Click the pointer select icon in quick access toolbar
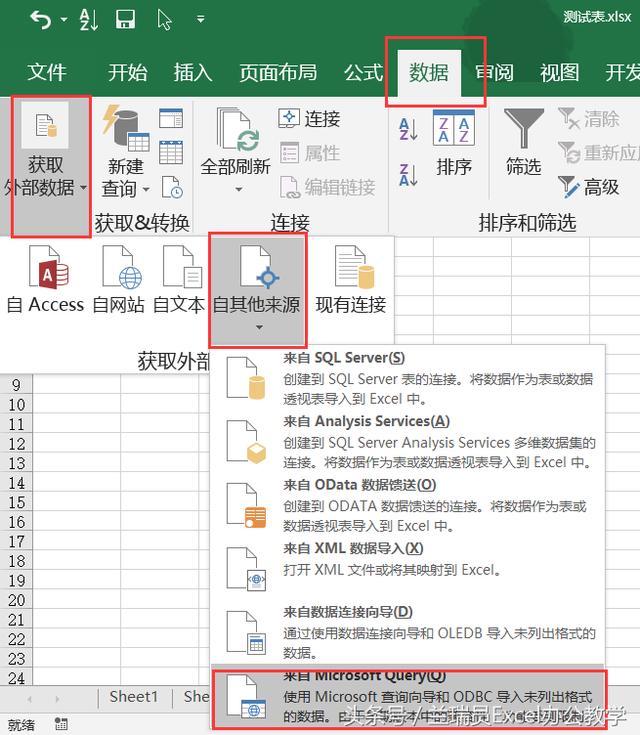 pyautogui.click(x=164, y=20)
